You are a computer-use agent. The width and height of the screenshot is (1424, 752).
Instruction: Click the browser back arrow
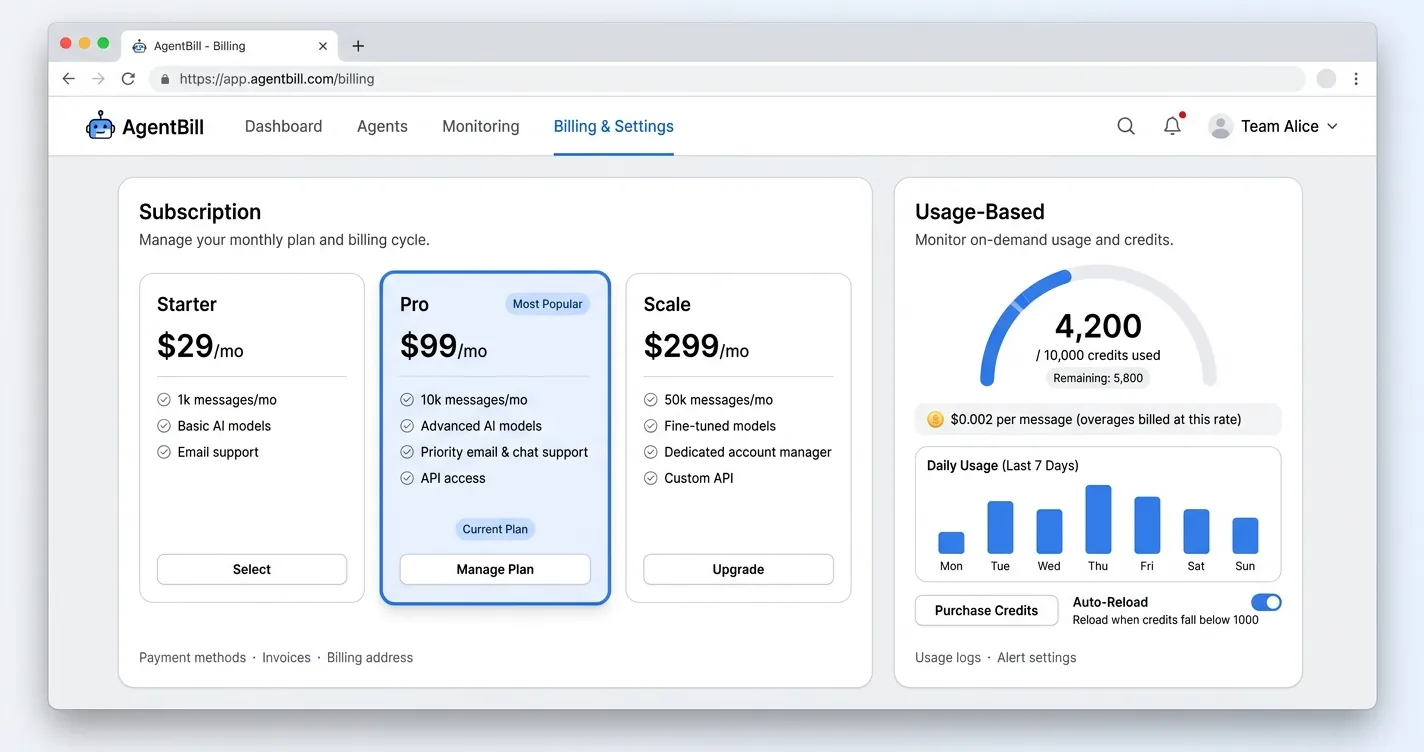tap(68, 78)
